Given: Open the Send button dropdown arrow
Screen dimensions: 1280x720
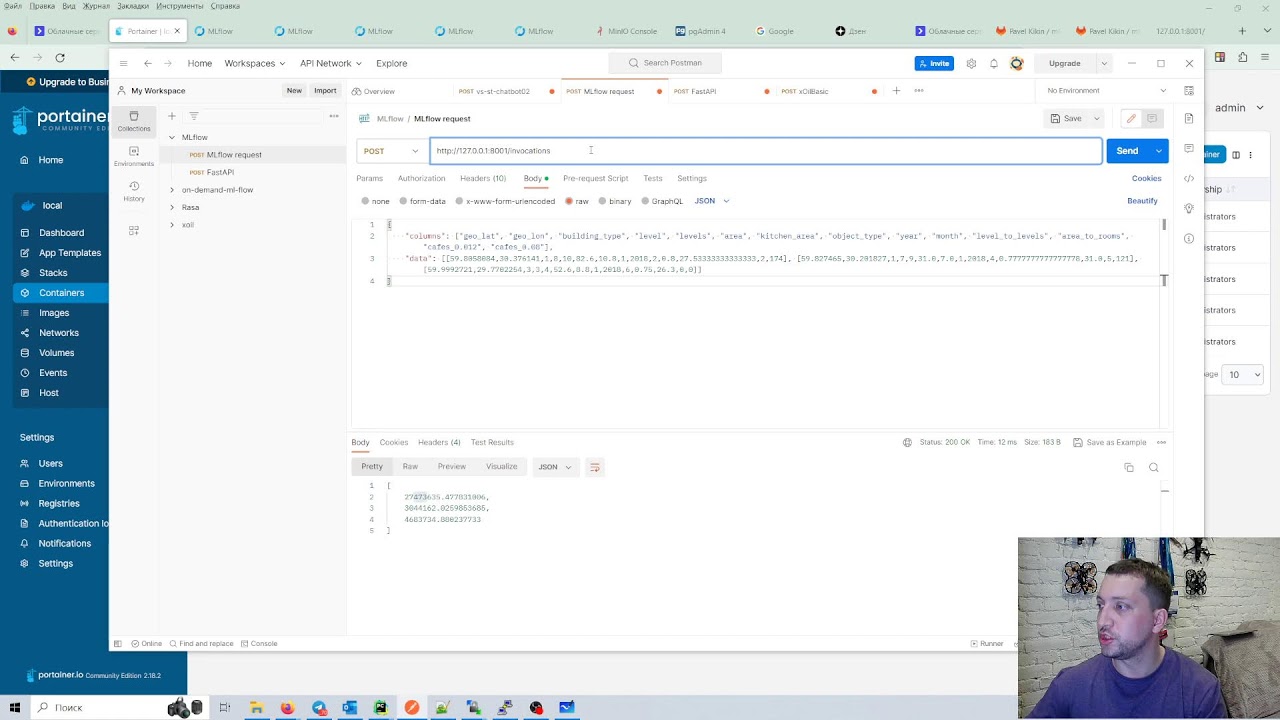Looking at the screenshot, I should tap(1159, 151).
